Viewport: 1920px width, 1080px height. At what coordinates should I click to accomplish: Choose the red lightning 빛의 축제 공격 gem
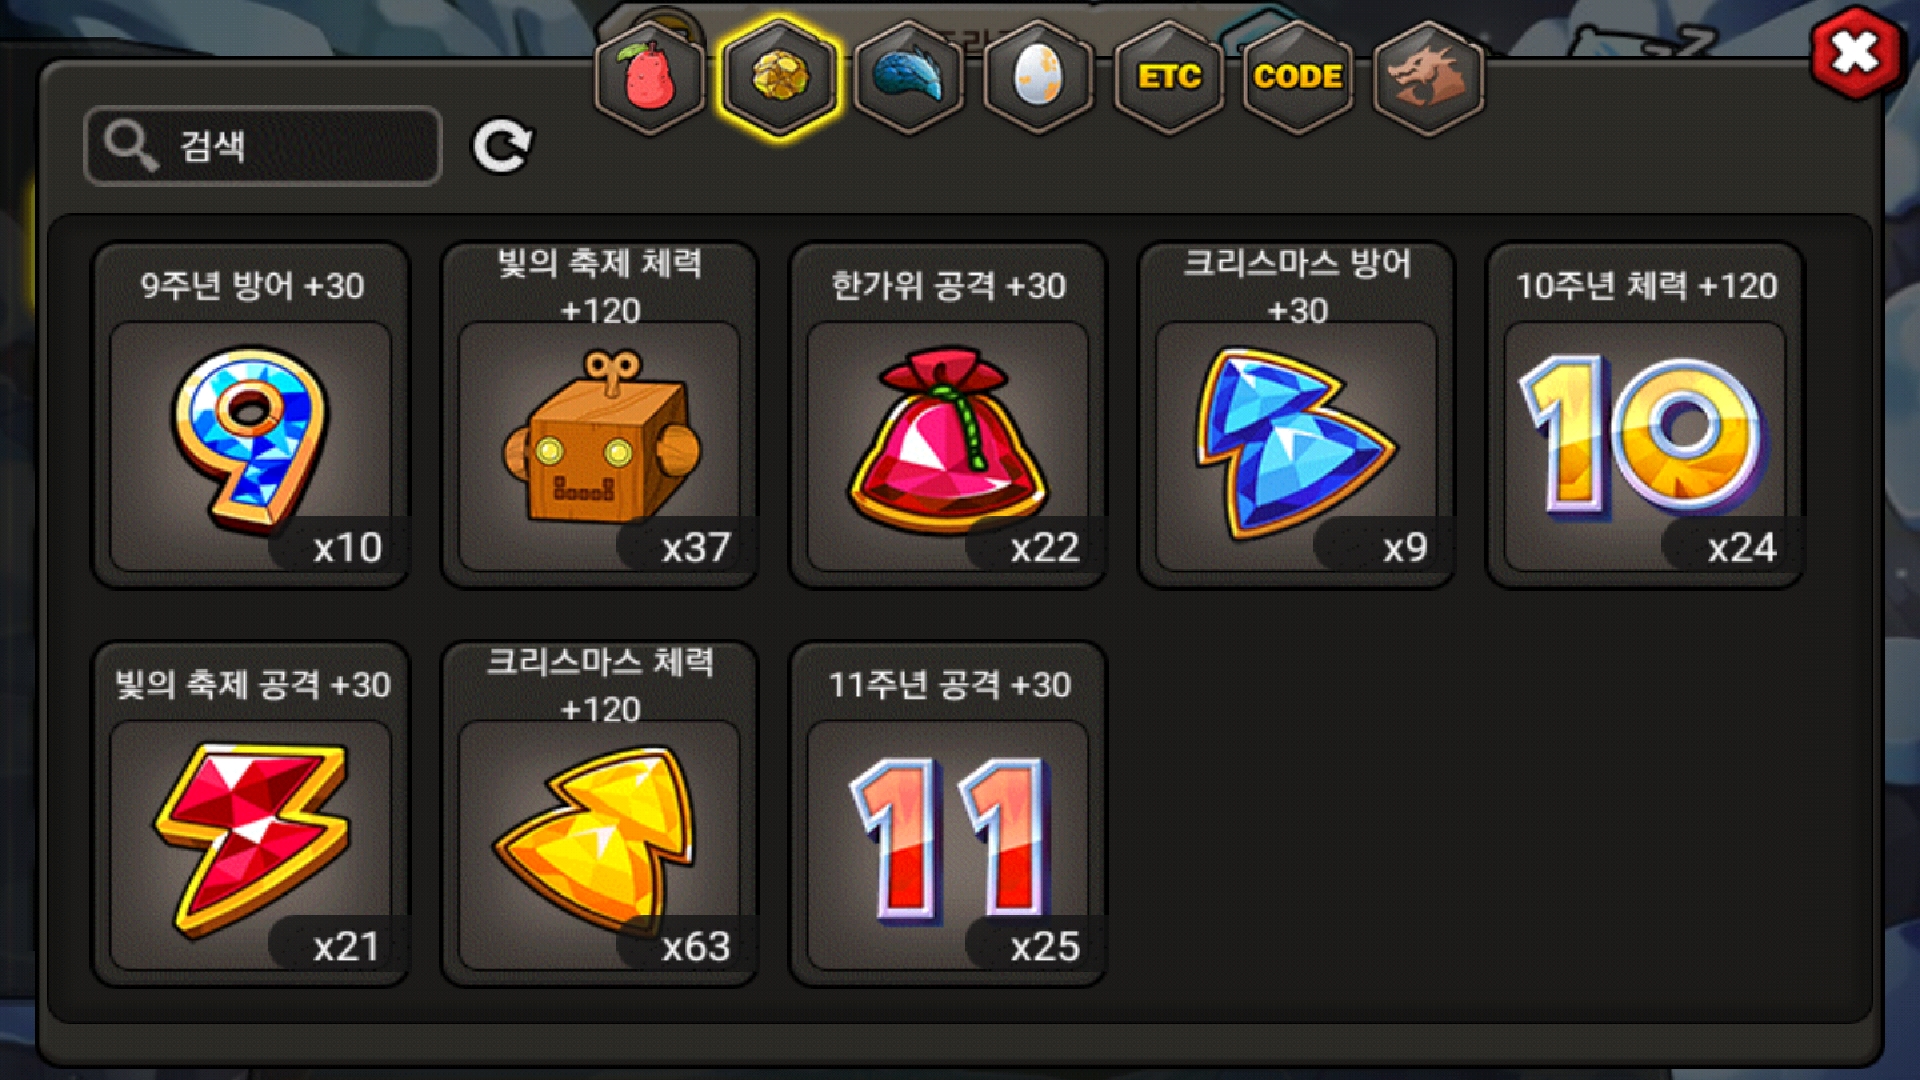point(250,814)
